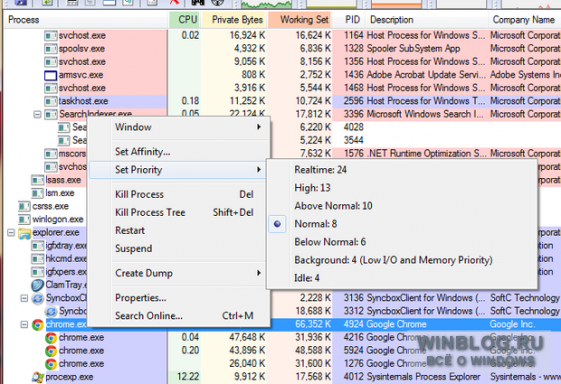Sort by the Company Name column header
This screenshot has height=384, width=561.
click(525, 20)
